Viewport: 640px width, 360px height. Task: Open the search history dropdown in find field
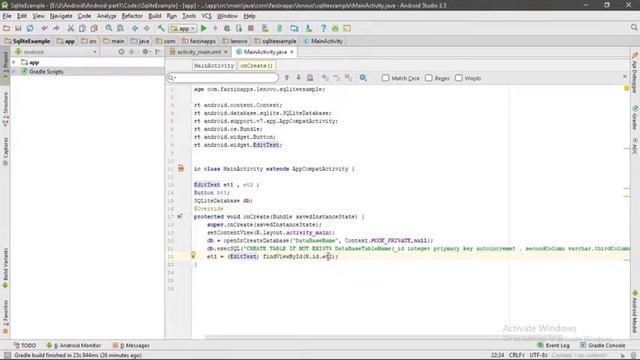point(173,78)
